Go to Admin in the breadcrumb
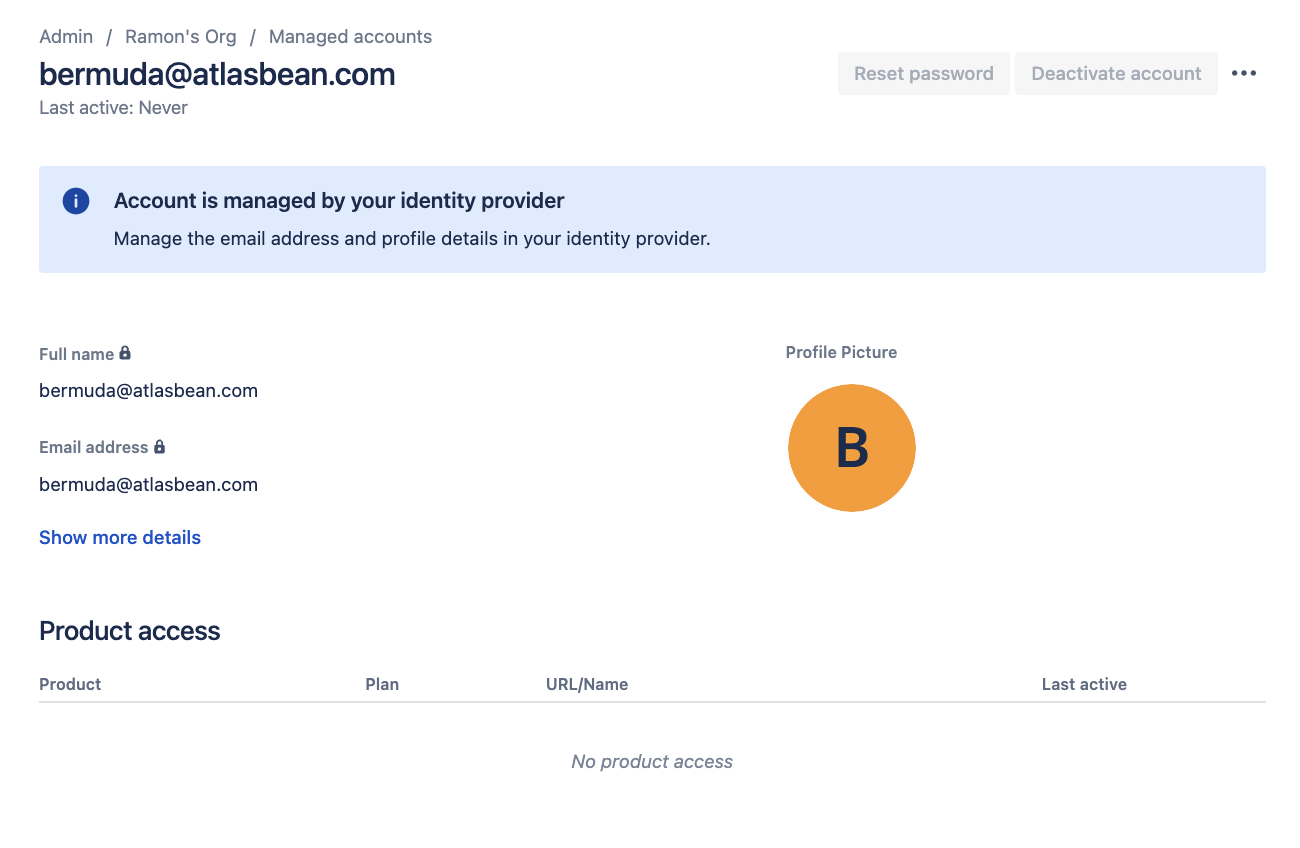Image resolution: width=1300 pixels, height=848 pixels. (x=66, y=37)
